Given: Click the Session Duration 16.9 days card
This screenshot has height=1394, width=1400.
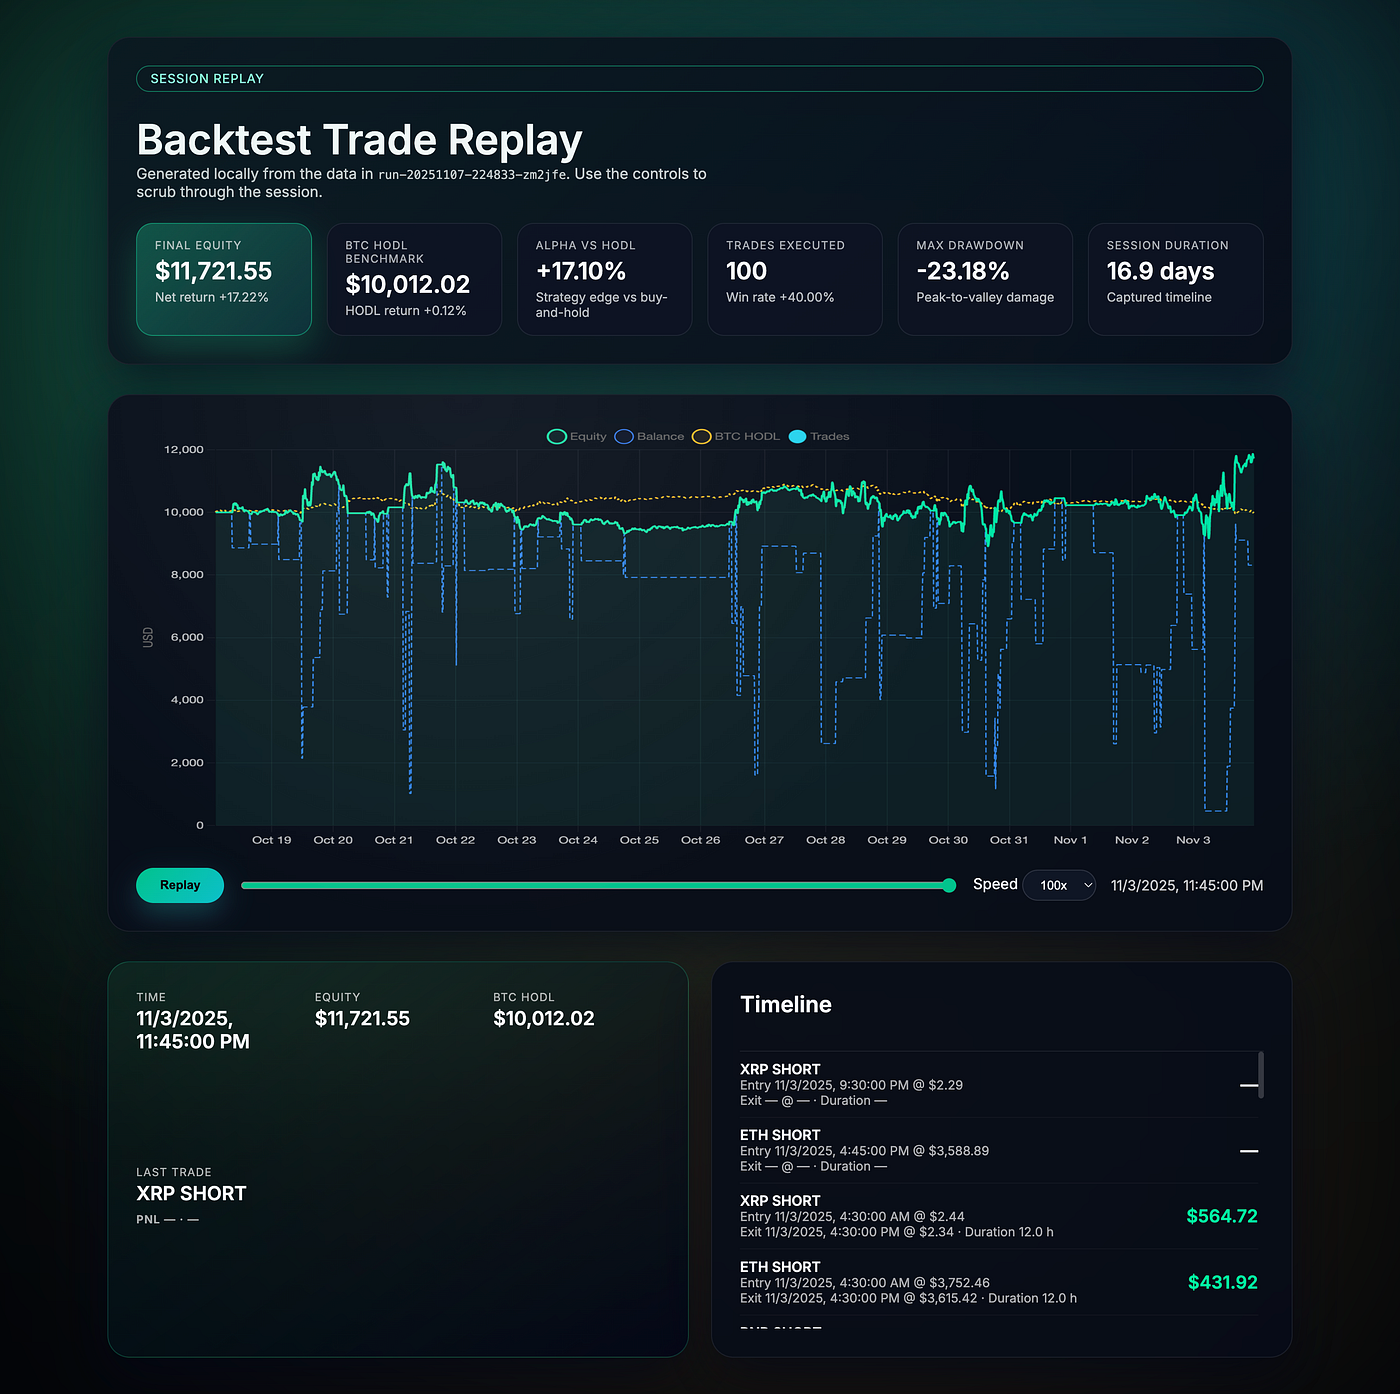Looking at the screenshot, I should pyautogui.click(x=1176, y=279).
